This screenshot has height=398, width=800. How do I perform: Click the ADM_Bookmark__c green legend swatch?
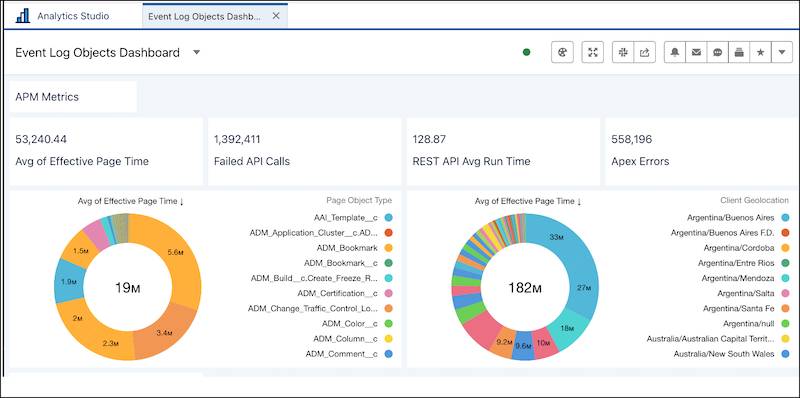pyautogui.click(x=388, y=263)
